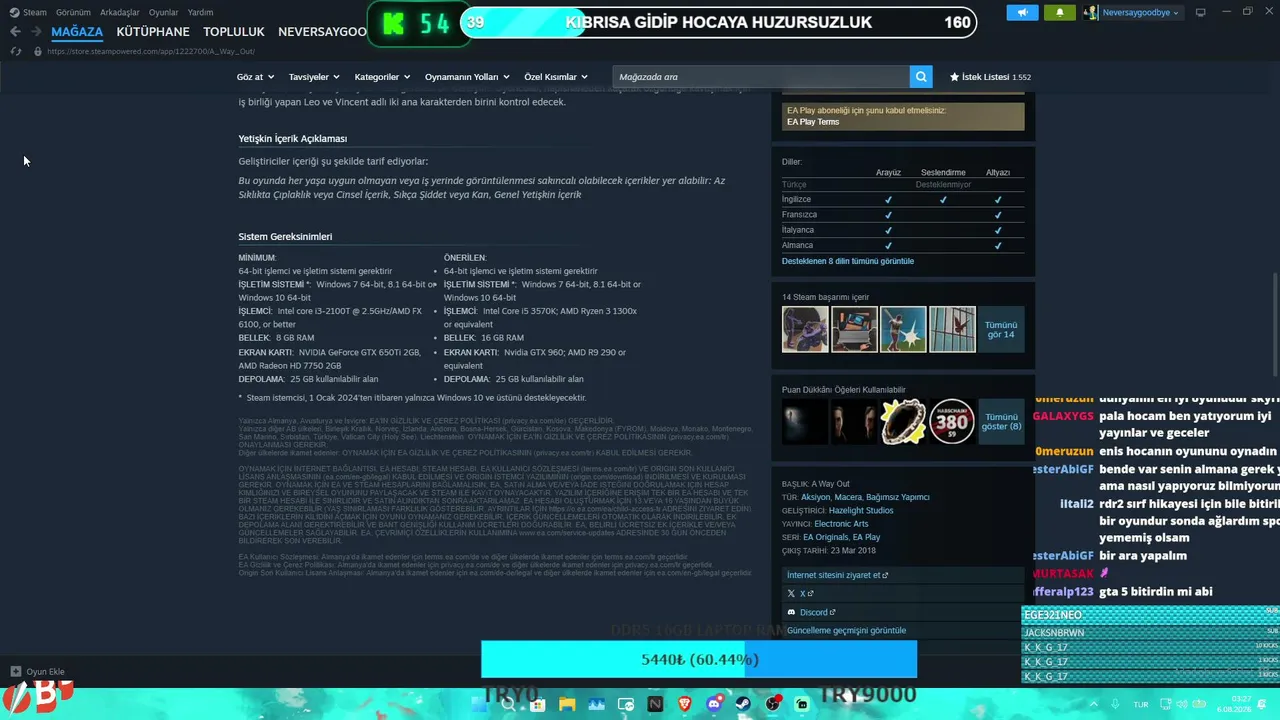Open Windows taskbar search

pos(508,704)
